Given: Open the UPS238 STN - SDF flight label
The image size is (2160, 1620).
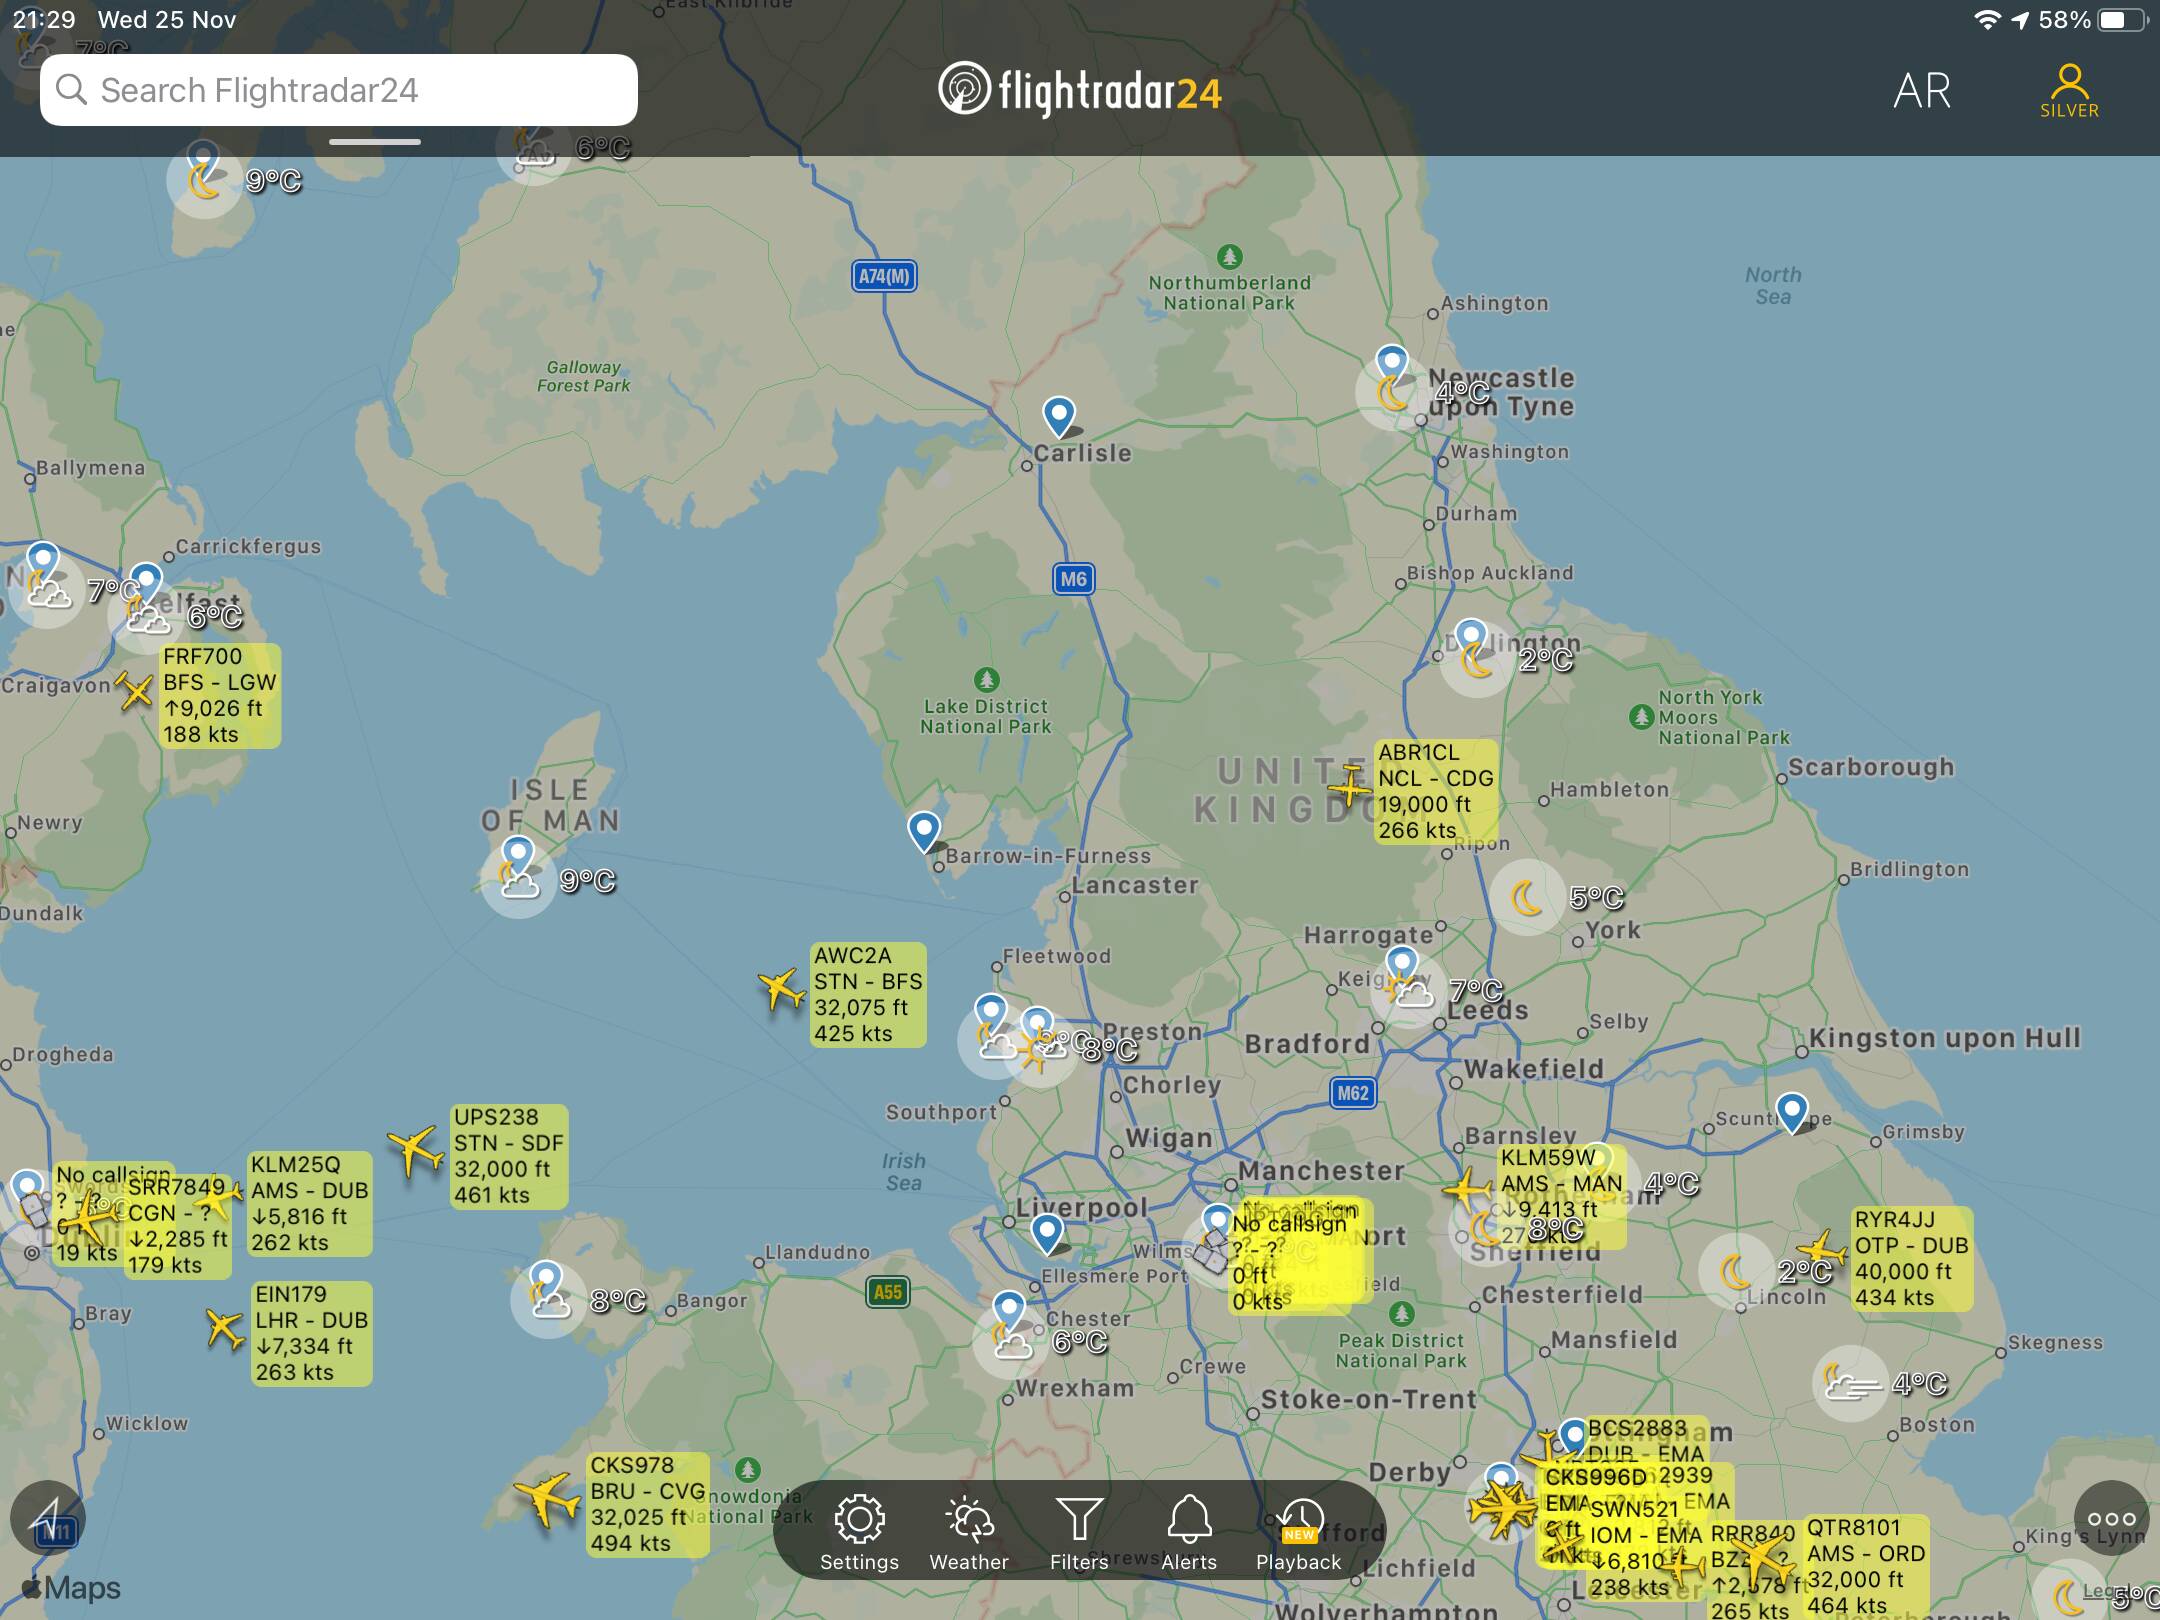Looking at the screenshot, I should tap(509, 1157).
